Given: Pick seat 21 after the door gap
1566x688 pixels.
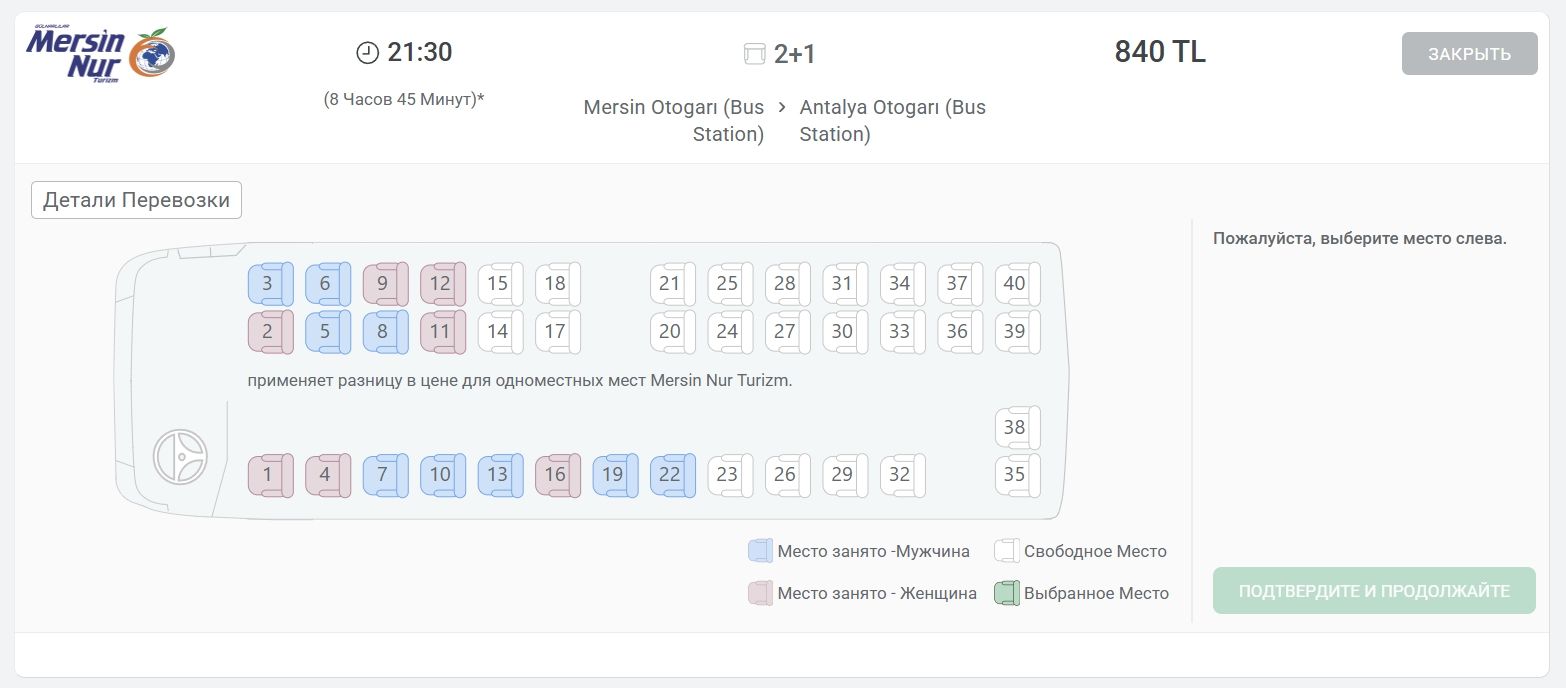Looking at the screenshot, I should (x=673, y=284).
